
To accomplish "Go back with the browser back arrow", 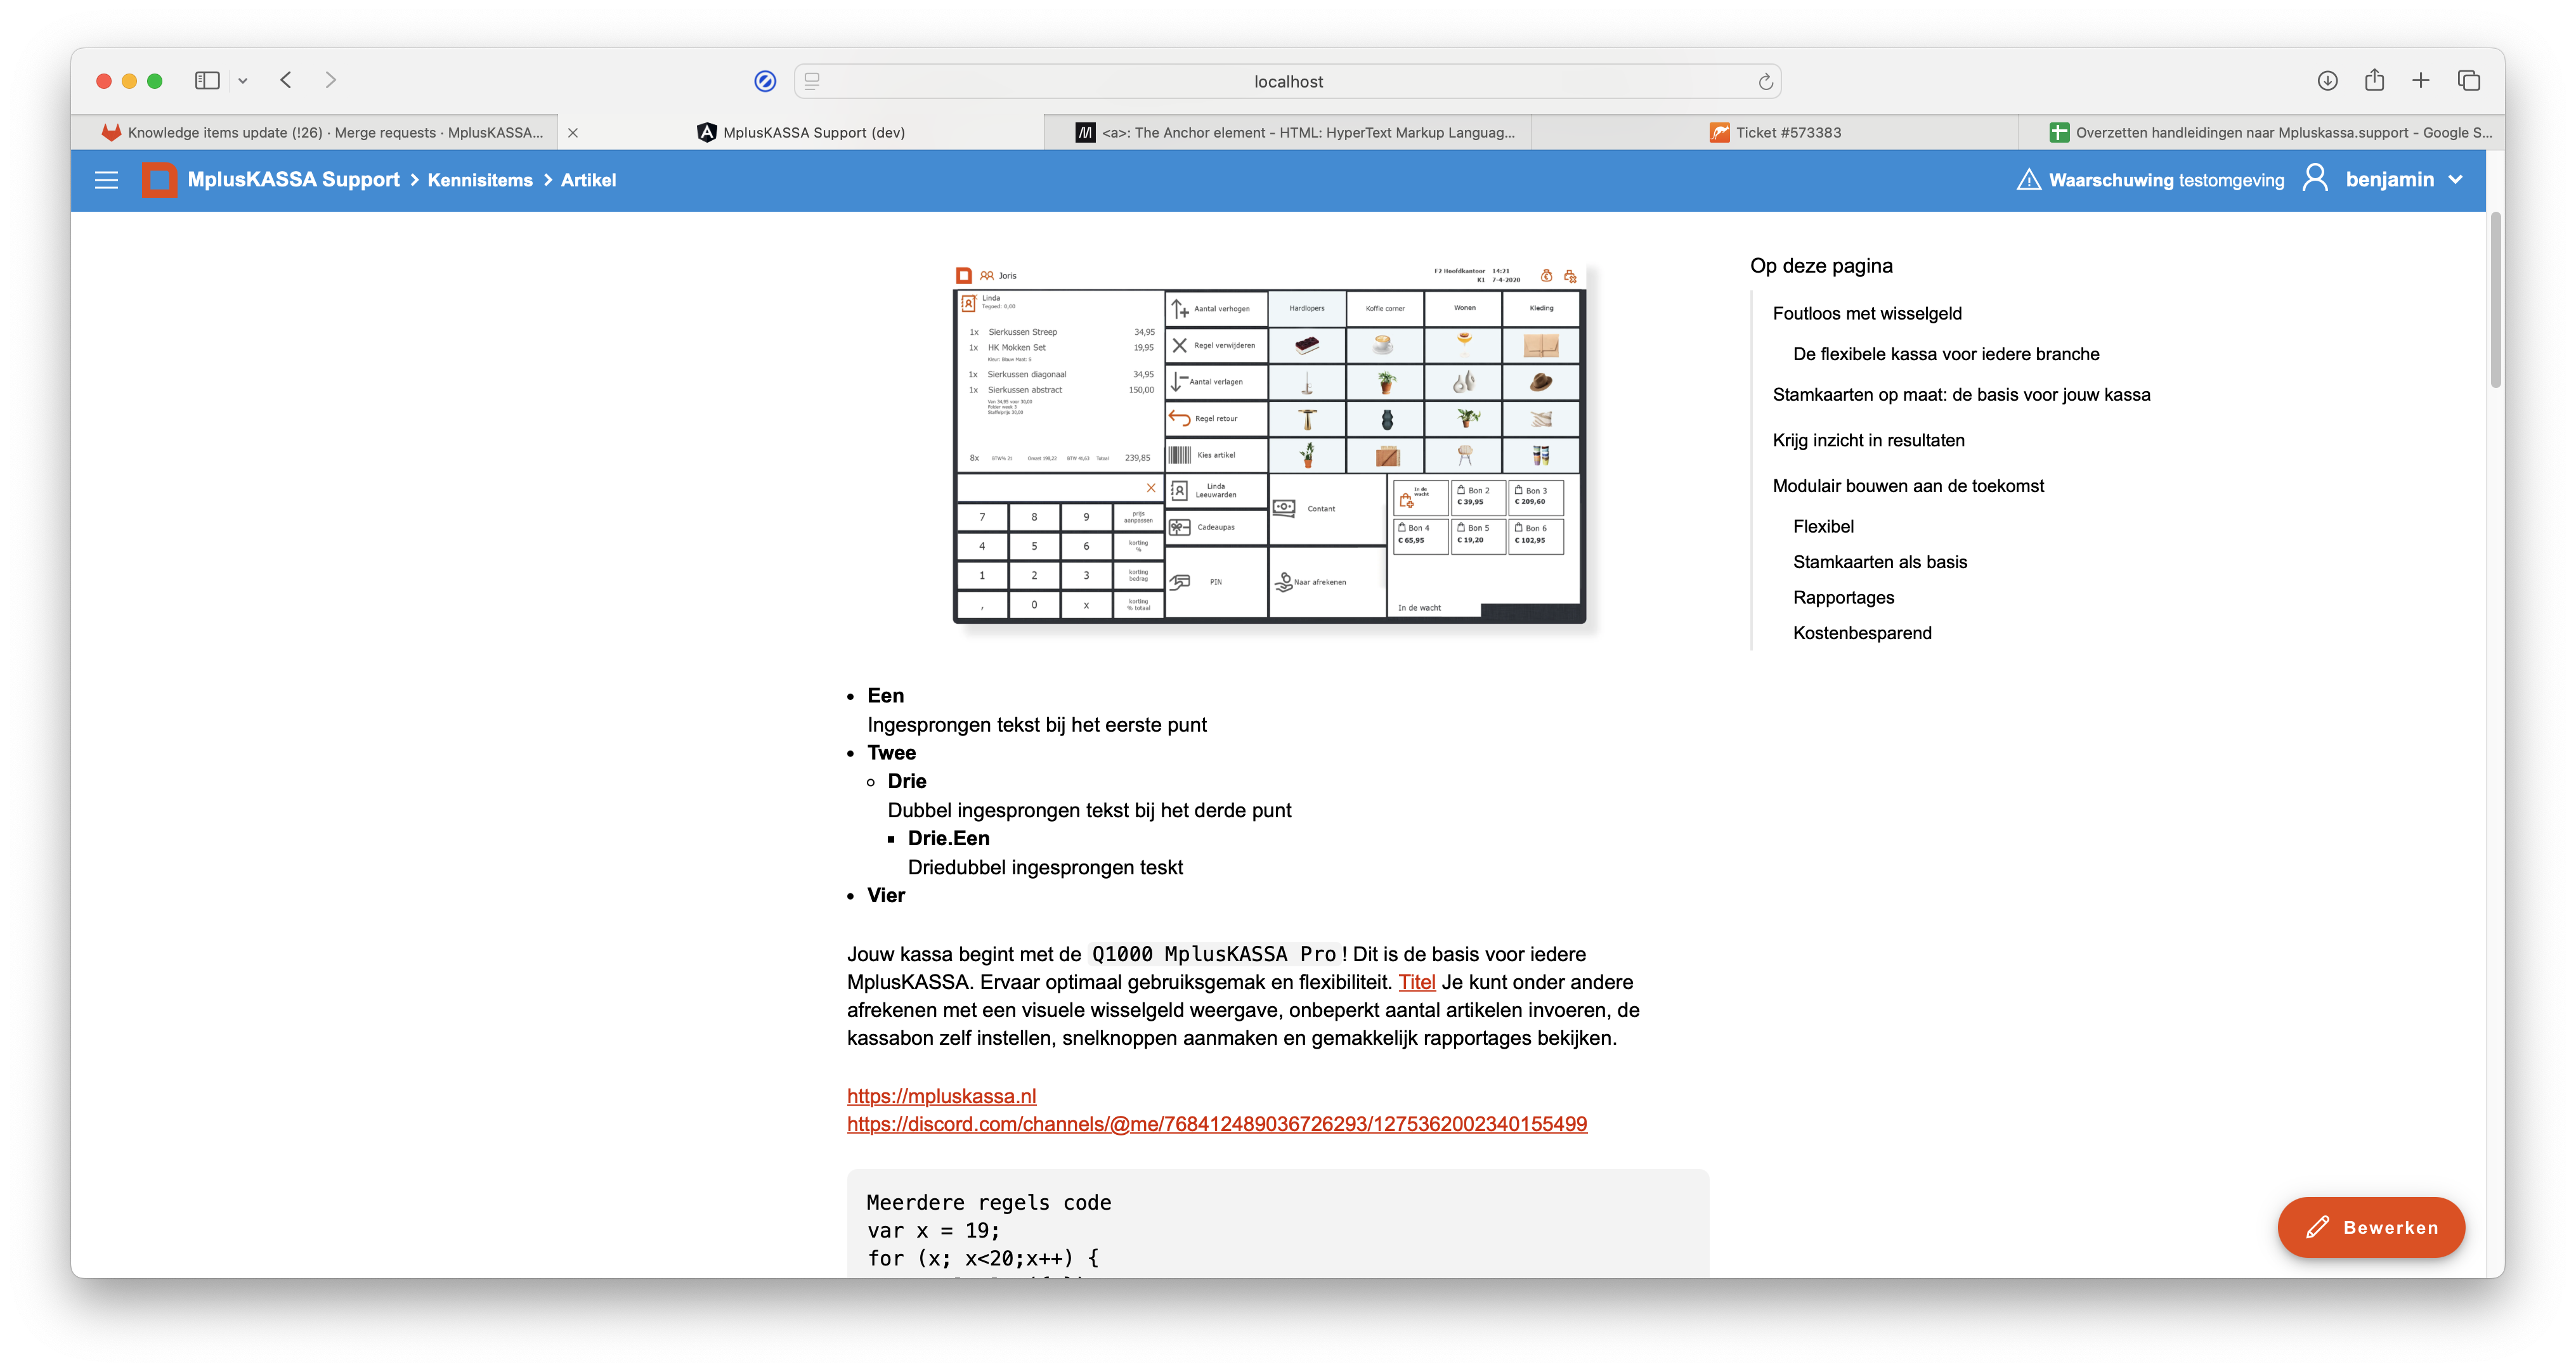I will [286, 80].
